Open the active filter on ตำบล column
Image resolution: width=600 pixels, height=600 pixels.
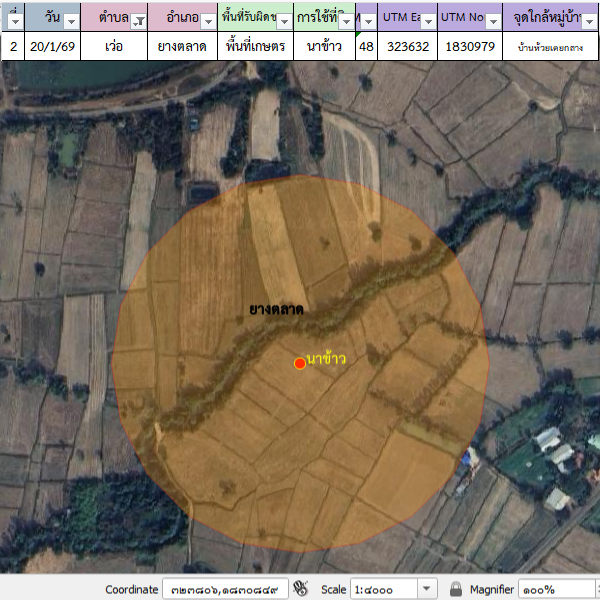(139, 21)
